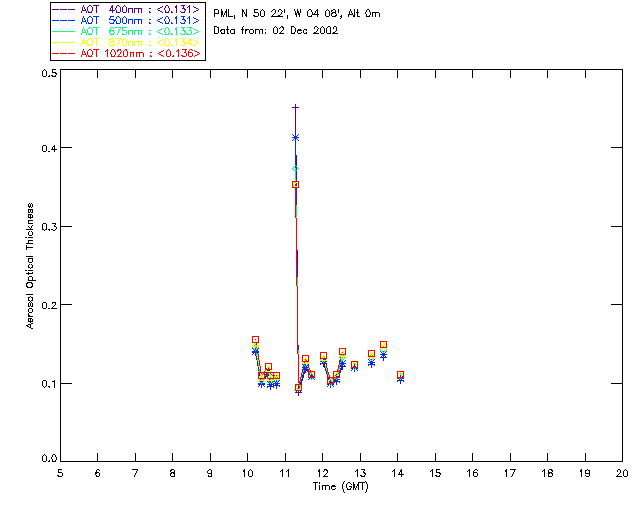The image size is (640, 512).
Task: Click the y-axis tick label 0.4
Action: [x=49, y=148]
